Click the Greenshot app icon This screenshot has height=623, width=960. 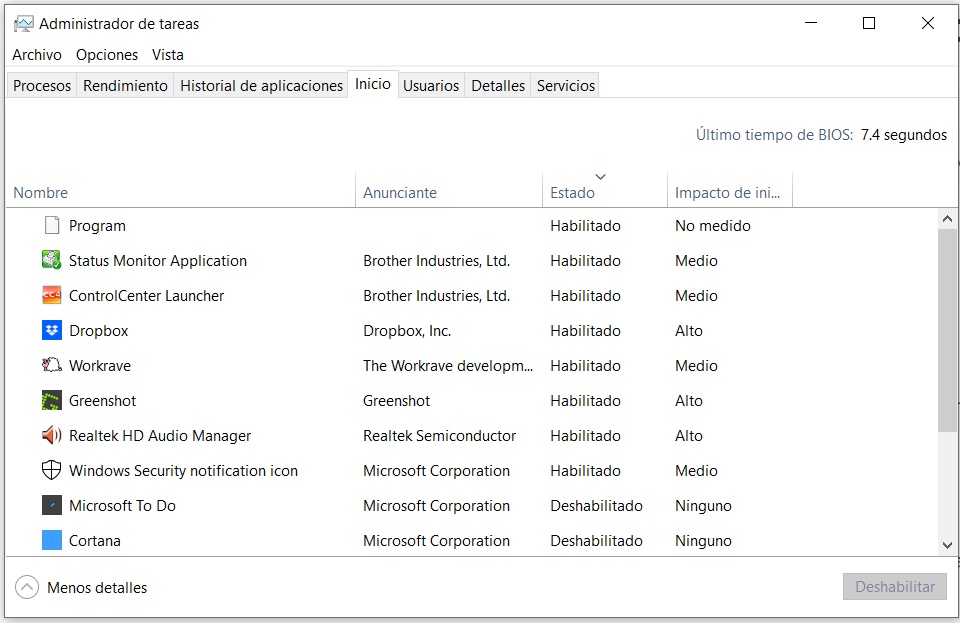(52, 401)
